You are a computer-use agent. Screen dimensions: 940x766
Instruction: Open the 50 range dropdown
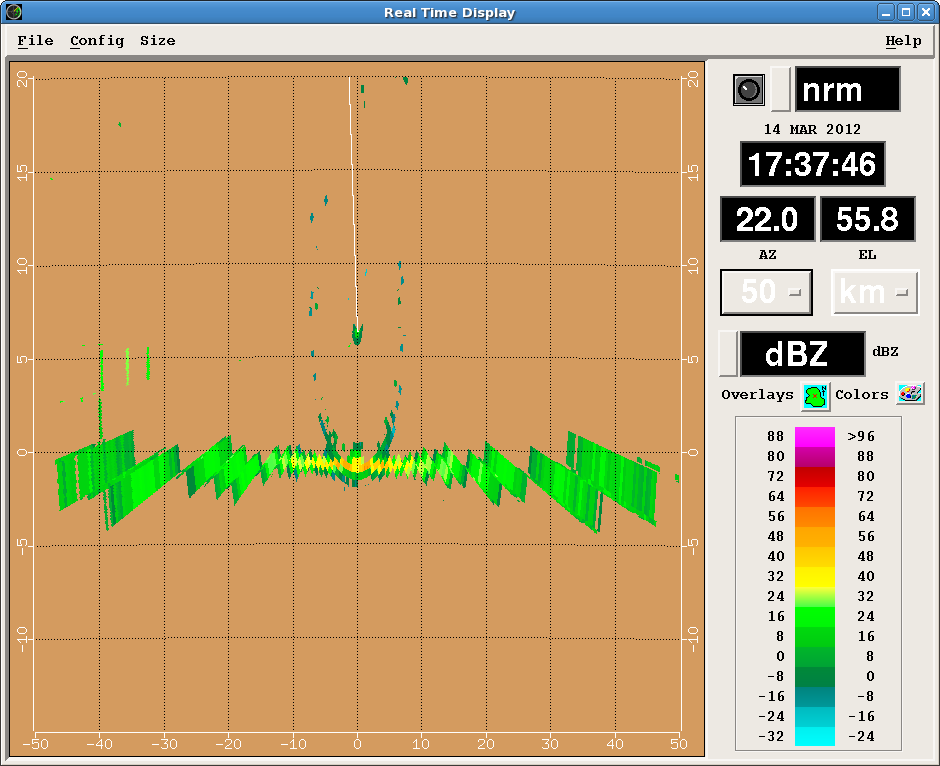[766, 292]
